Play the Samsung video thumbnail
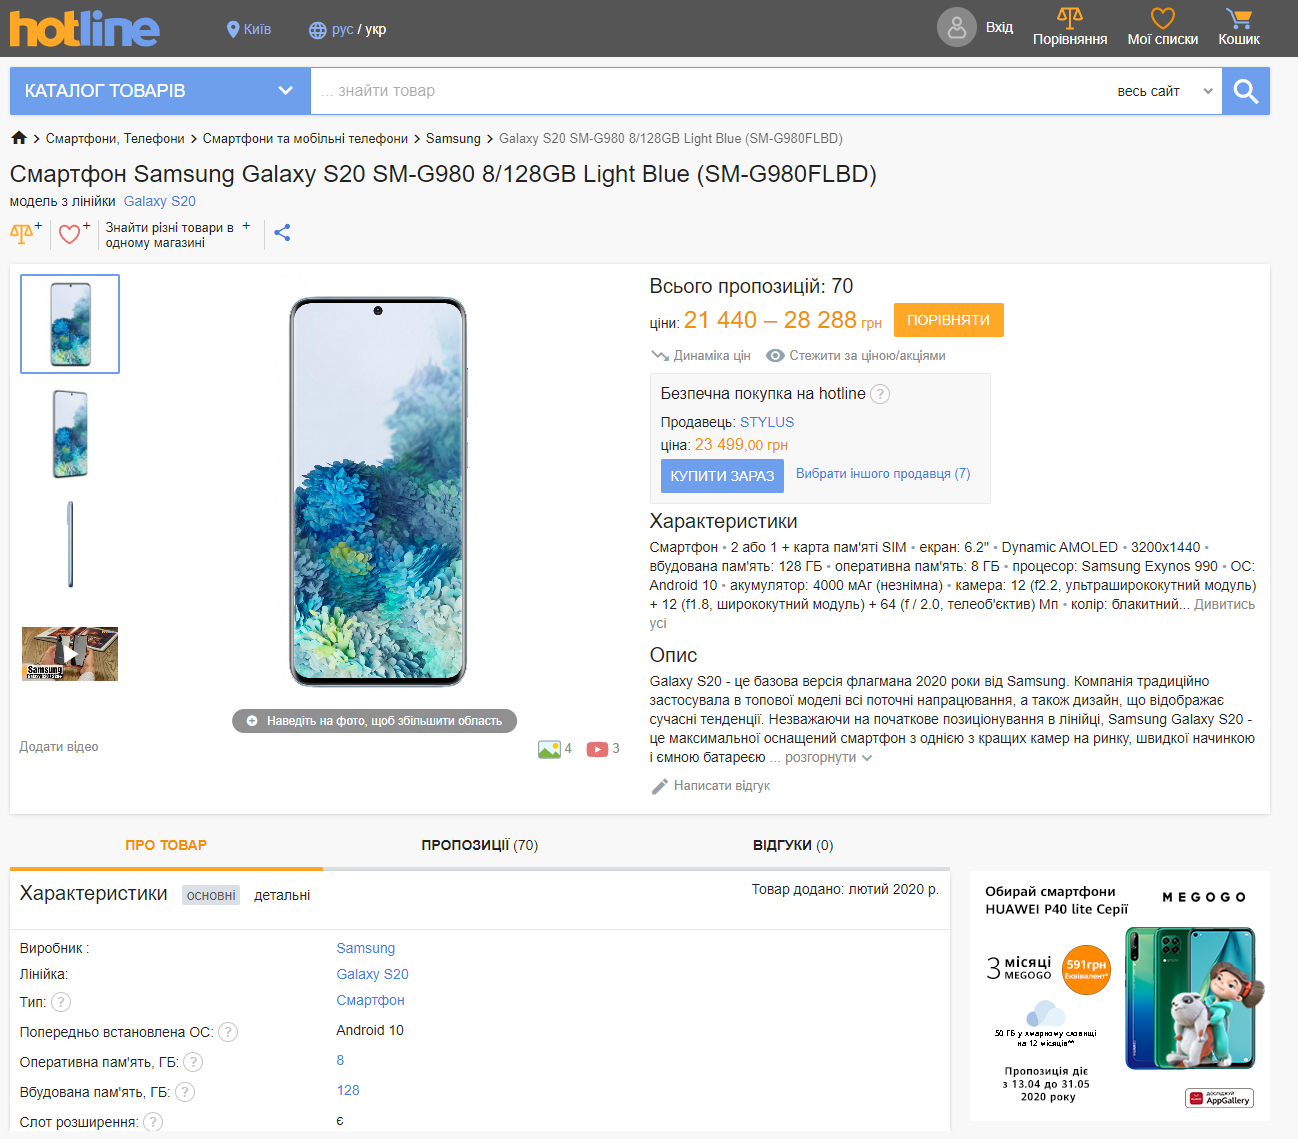This screenshot has height=1139, width=1298. [70, 654]
